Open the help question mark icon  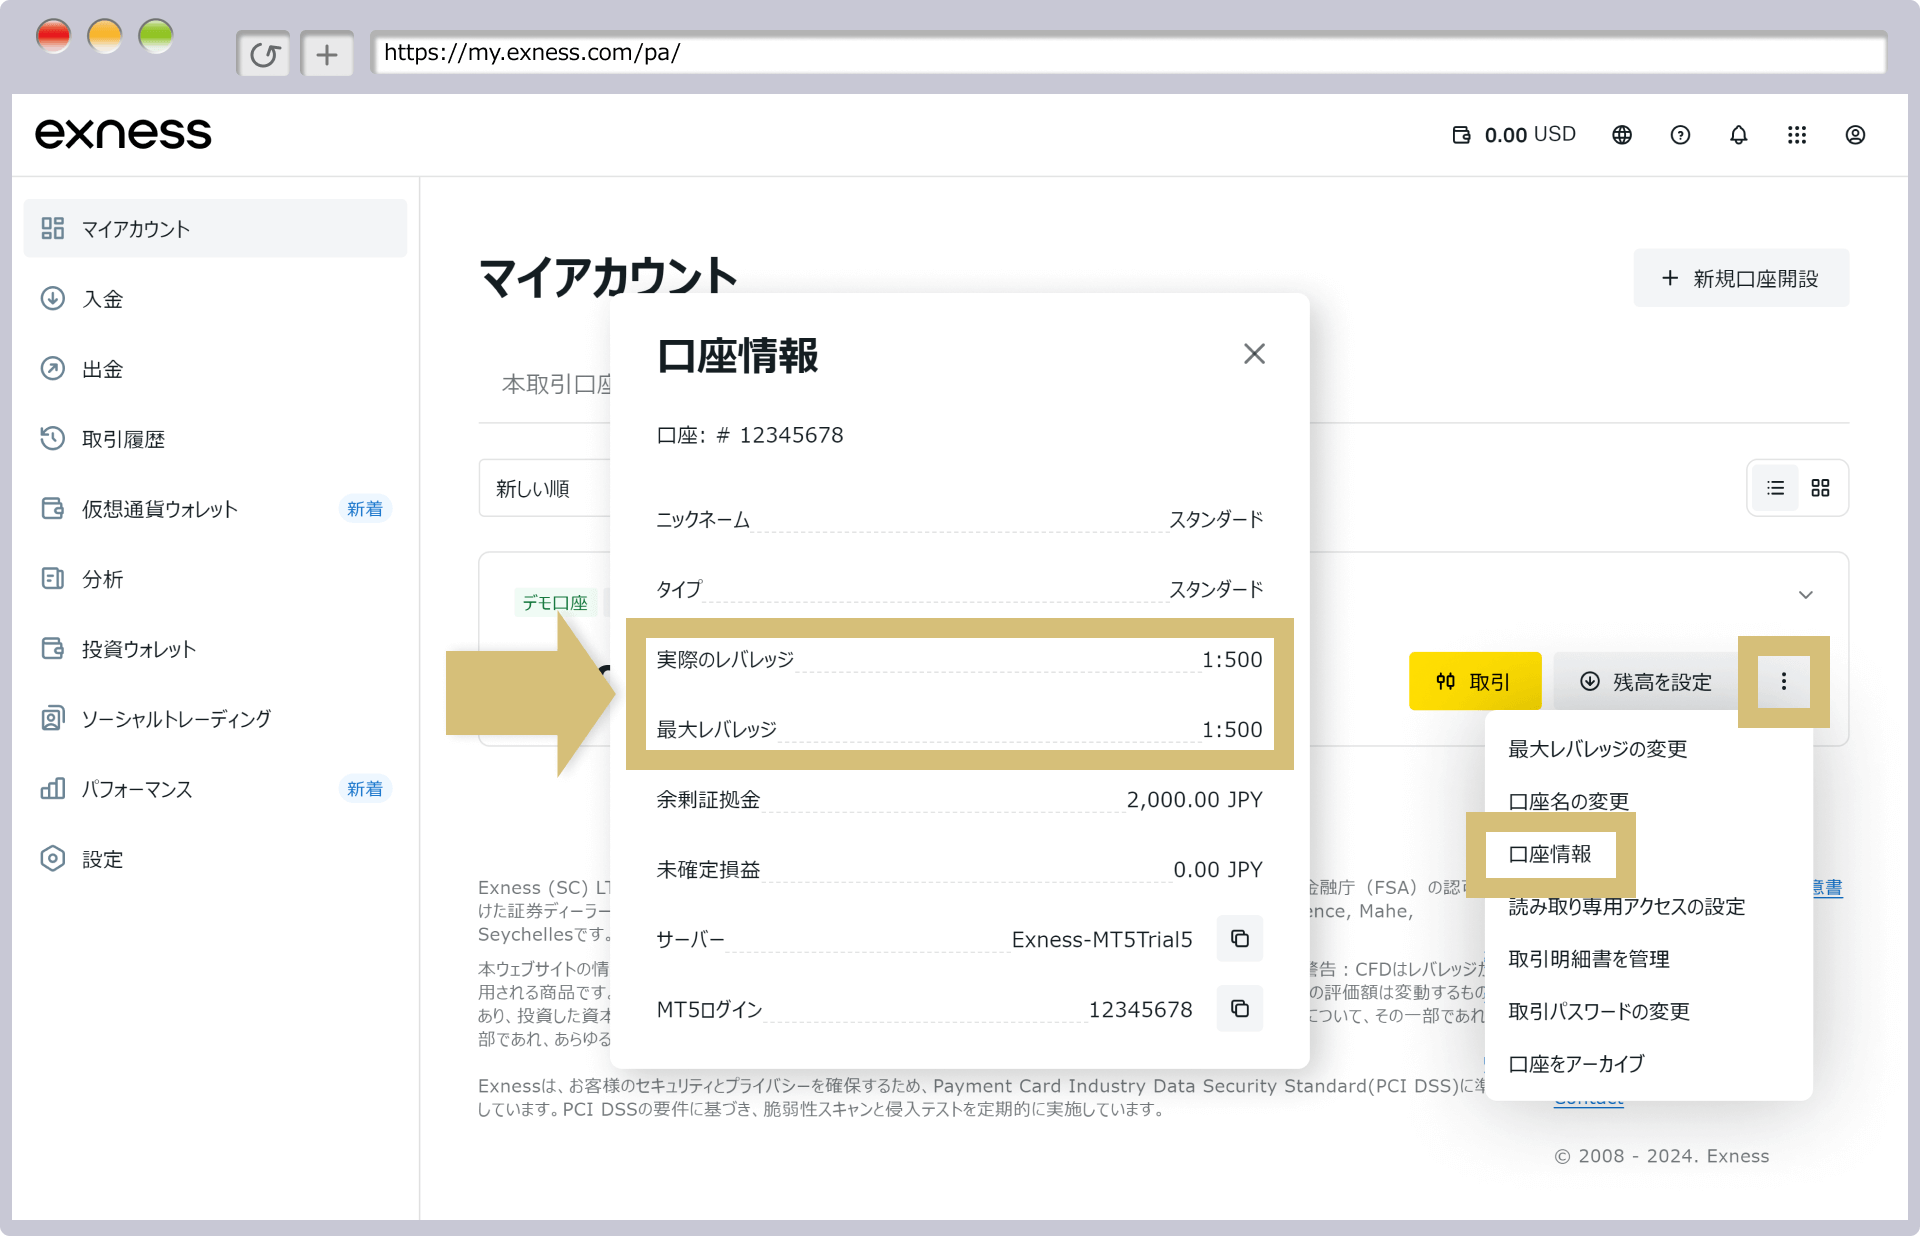click(1680, 135)
